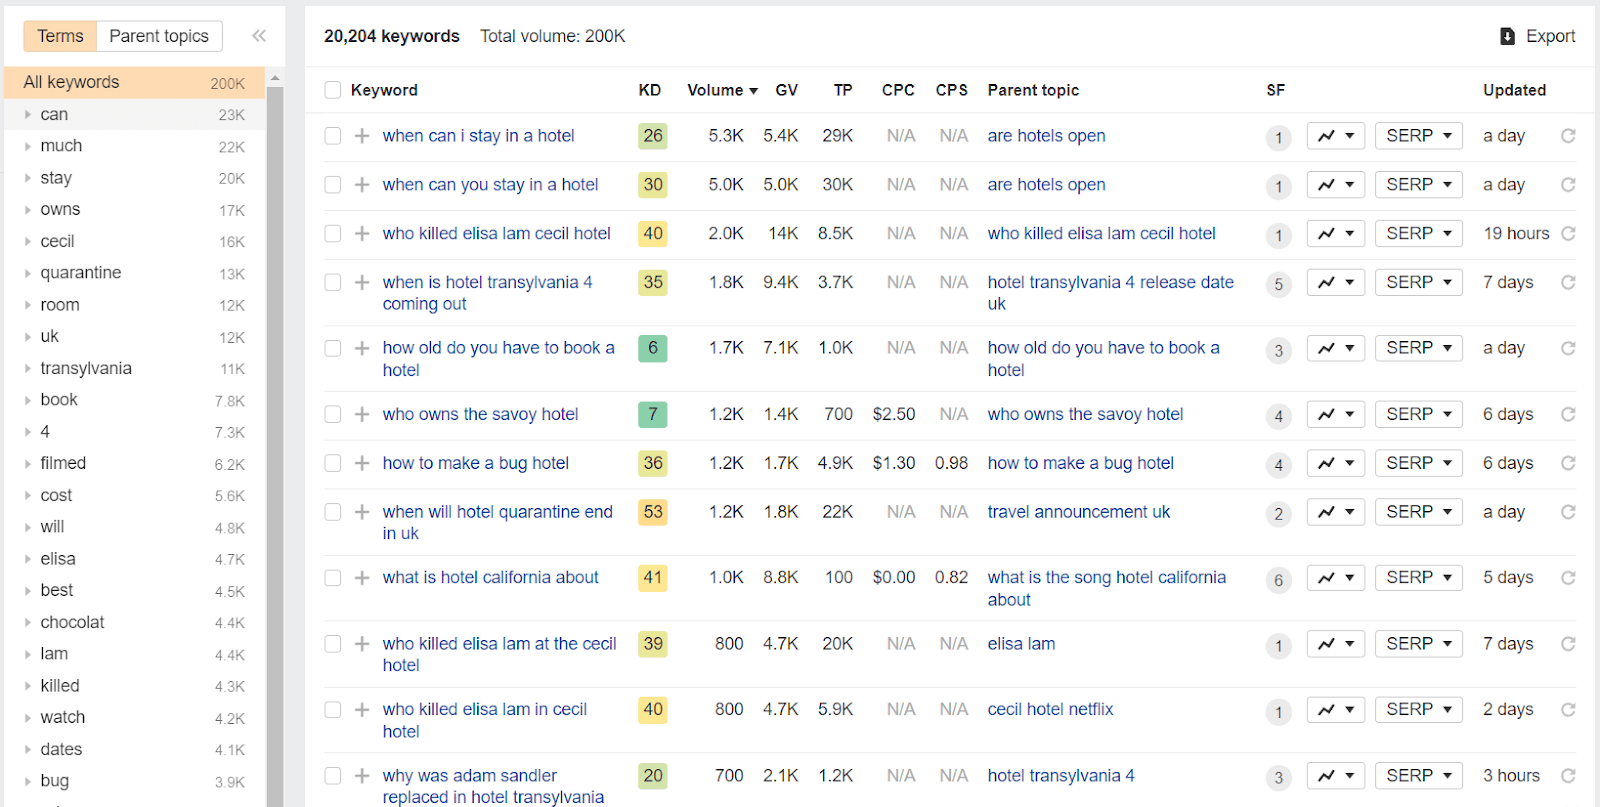Image resolution: width=1600 pixels, height=807 pixels.
Task: Open SERP dropdown for 'when can i stay in a hotel'
Action: [x=1419, y=136]
